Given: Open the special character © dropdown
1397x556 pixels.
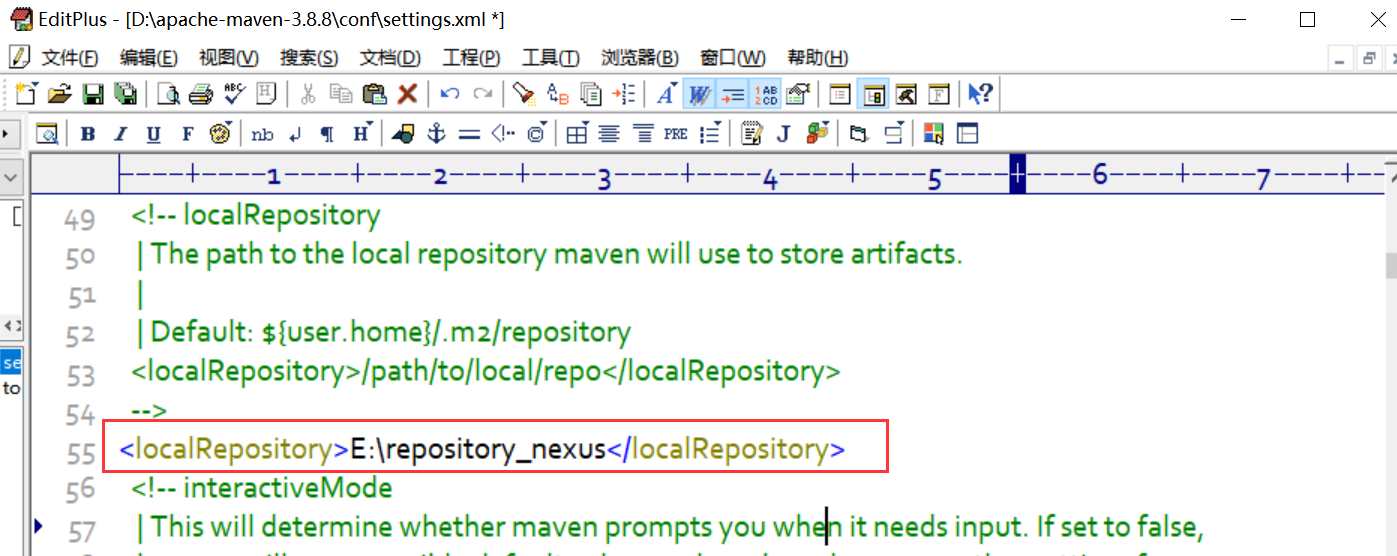Looking at the screenshot, I should (537, 133).
